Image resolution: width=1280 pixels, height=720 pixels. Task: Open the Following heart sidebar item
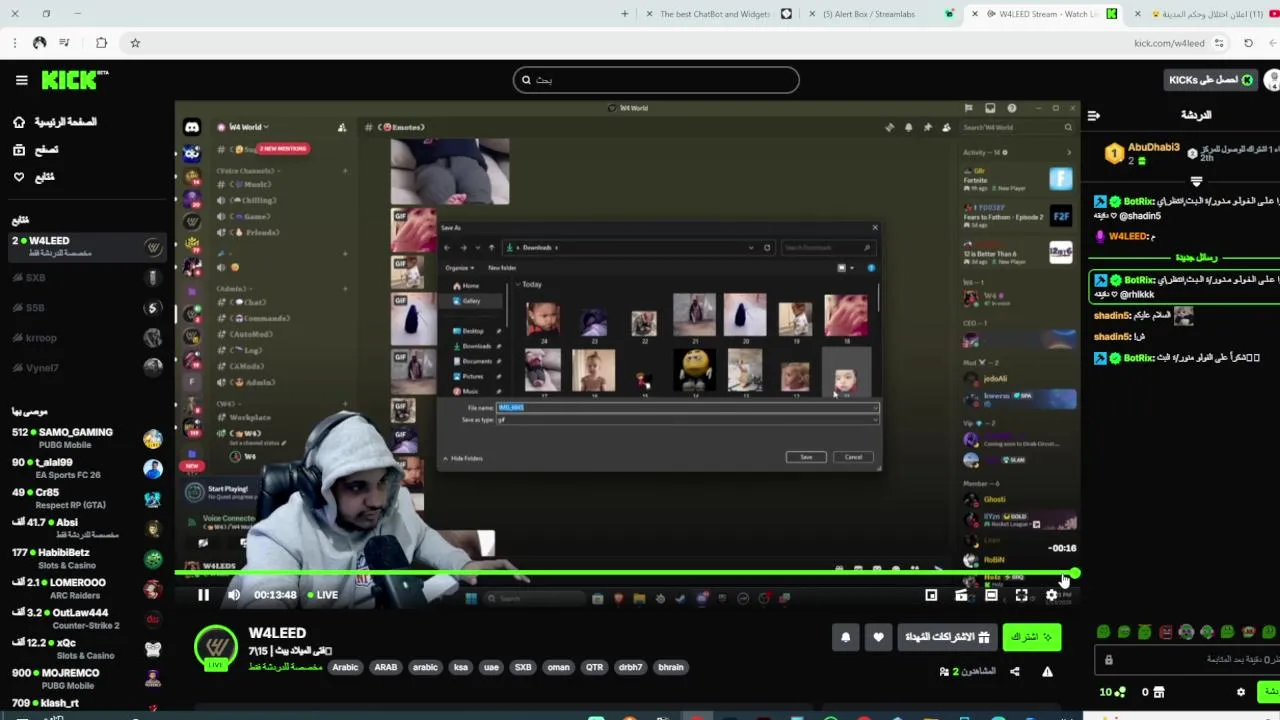pos(34,177)
